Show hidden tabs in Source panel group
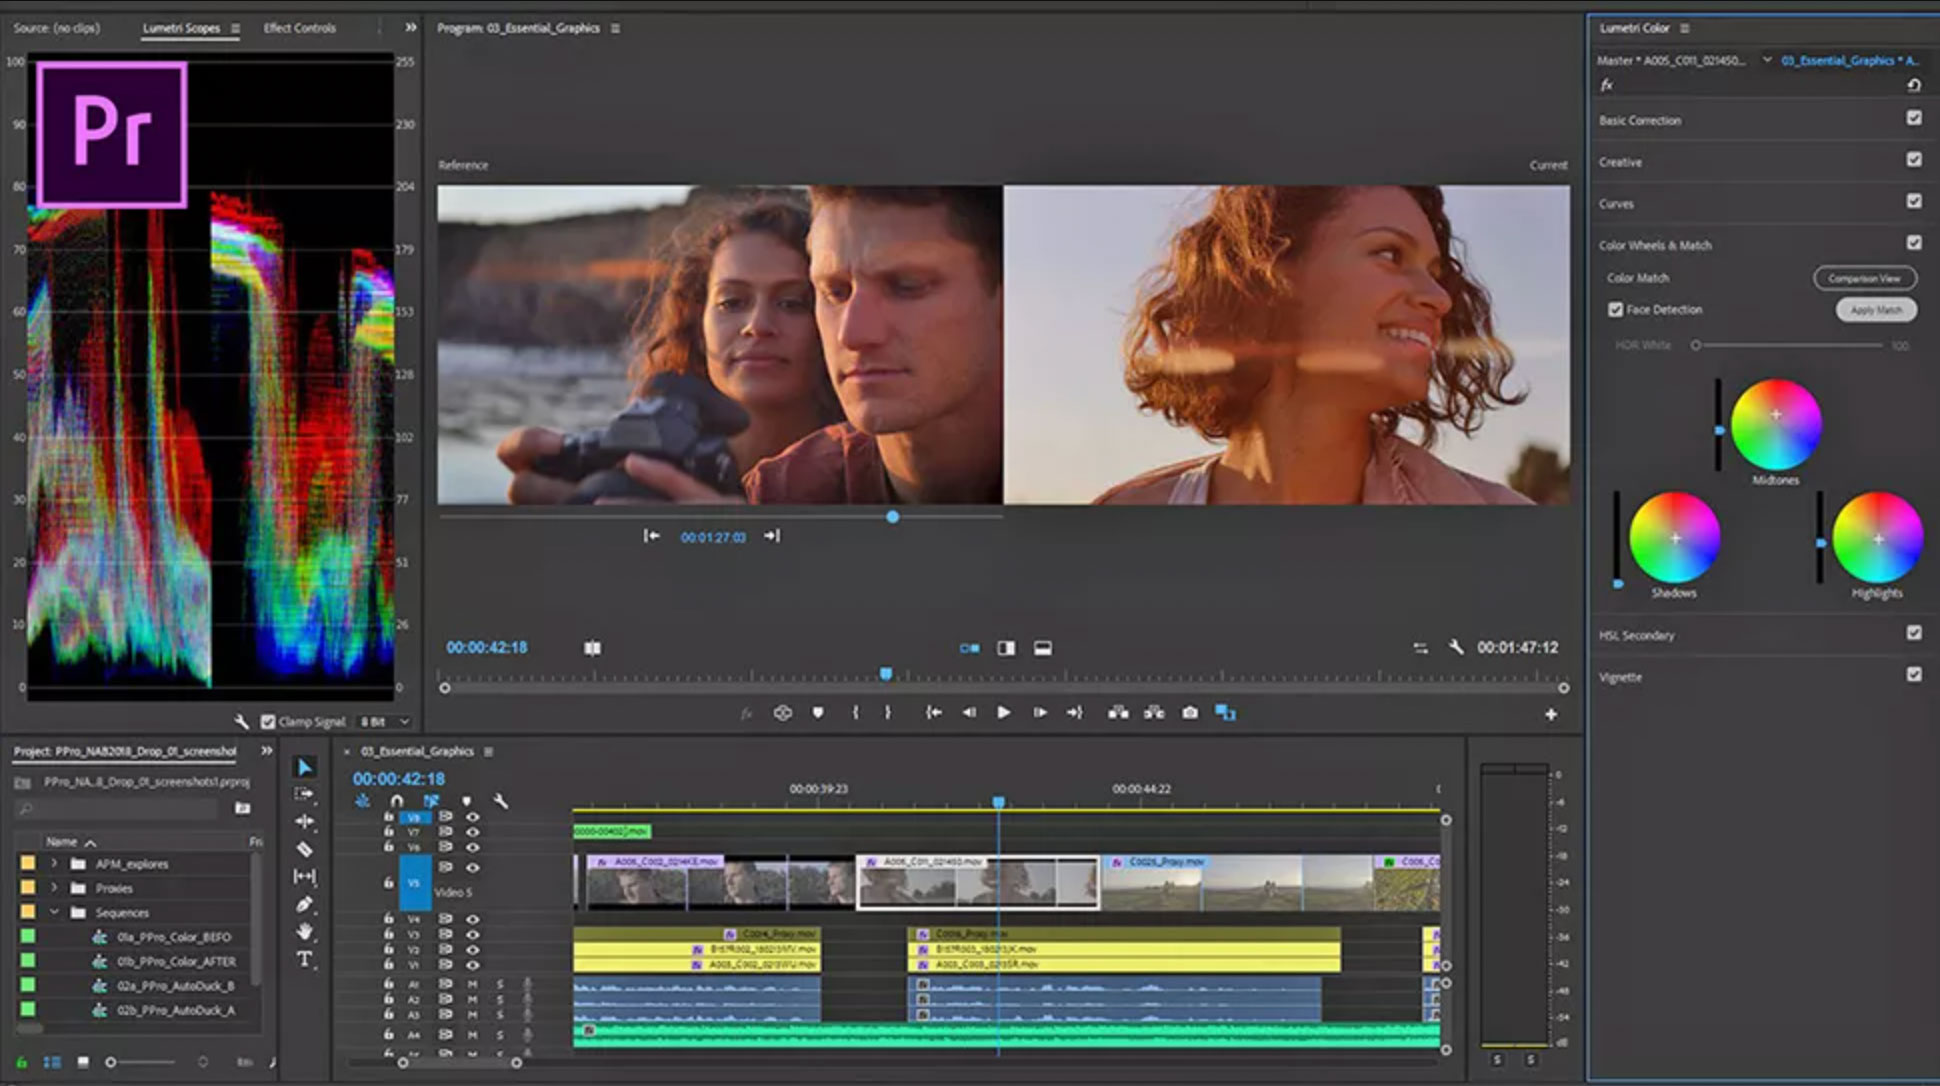Image resolution: width=1940 pixels, height=1086 pixels. [x=410, y=27]
